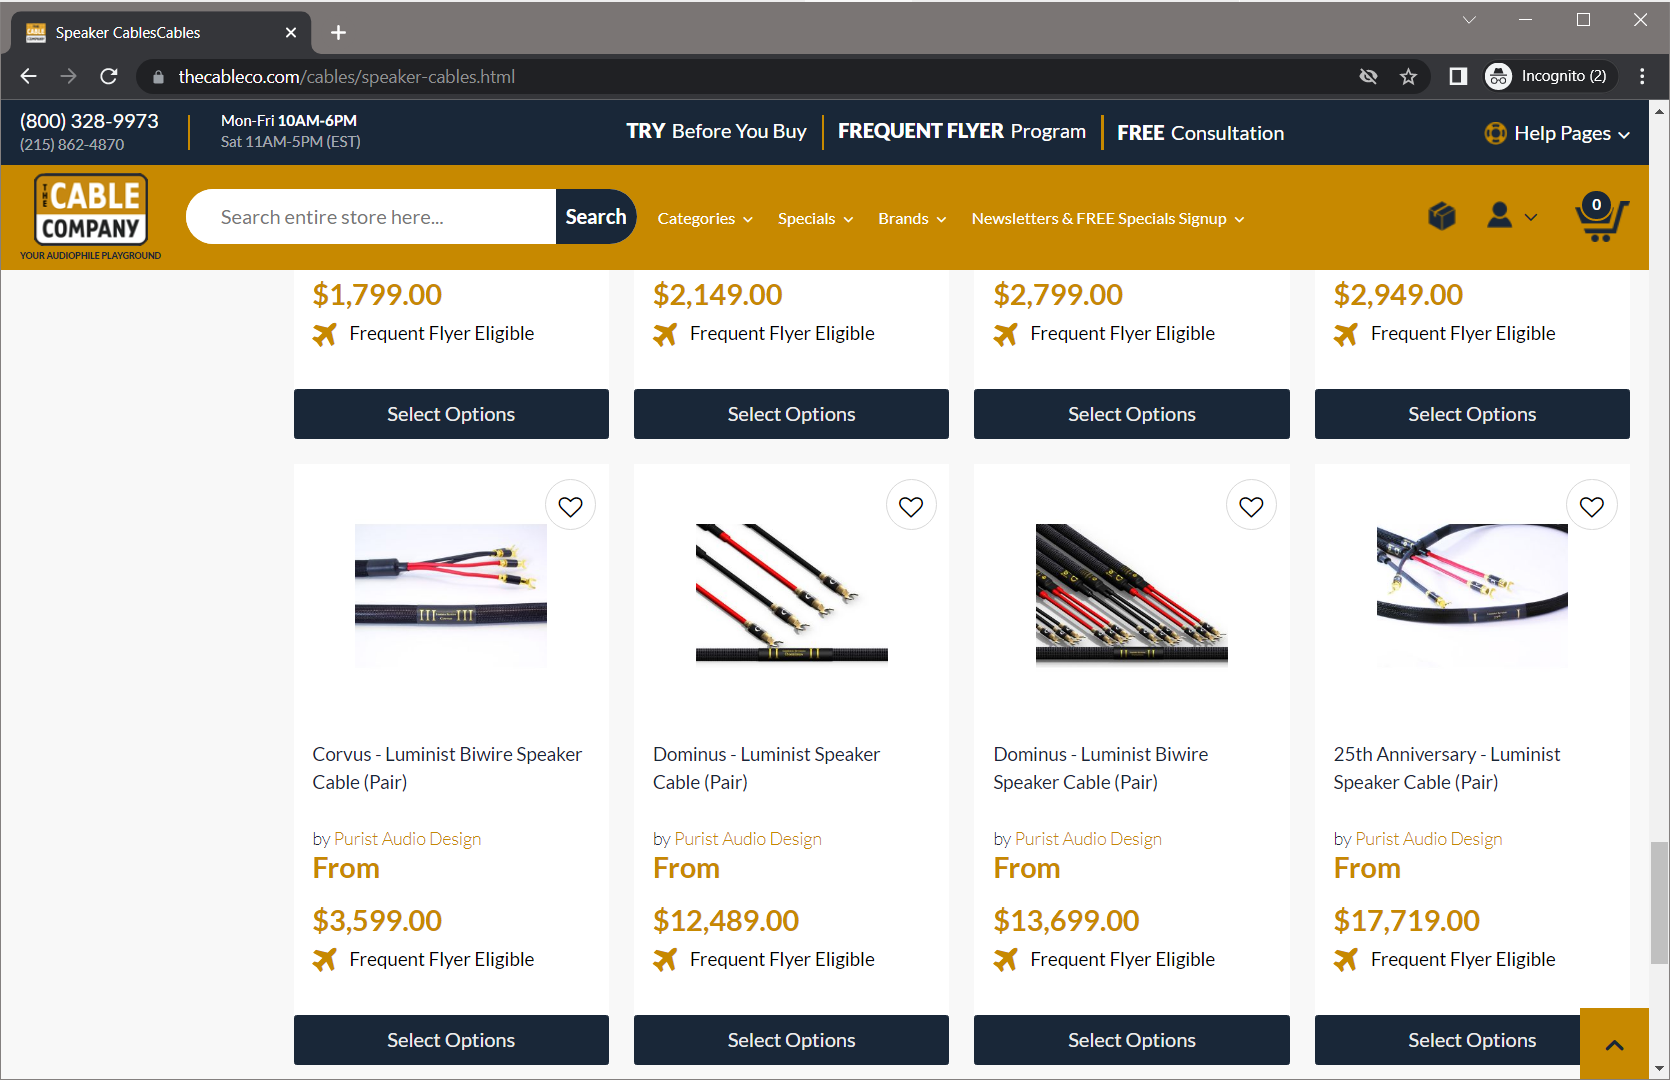Screen dimensions: 1670x1080
Task: Click the Cable Company logo
Action: (91, 212)
